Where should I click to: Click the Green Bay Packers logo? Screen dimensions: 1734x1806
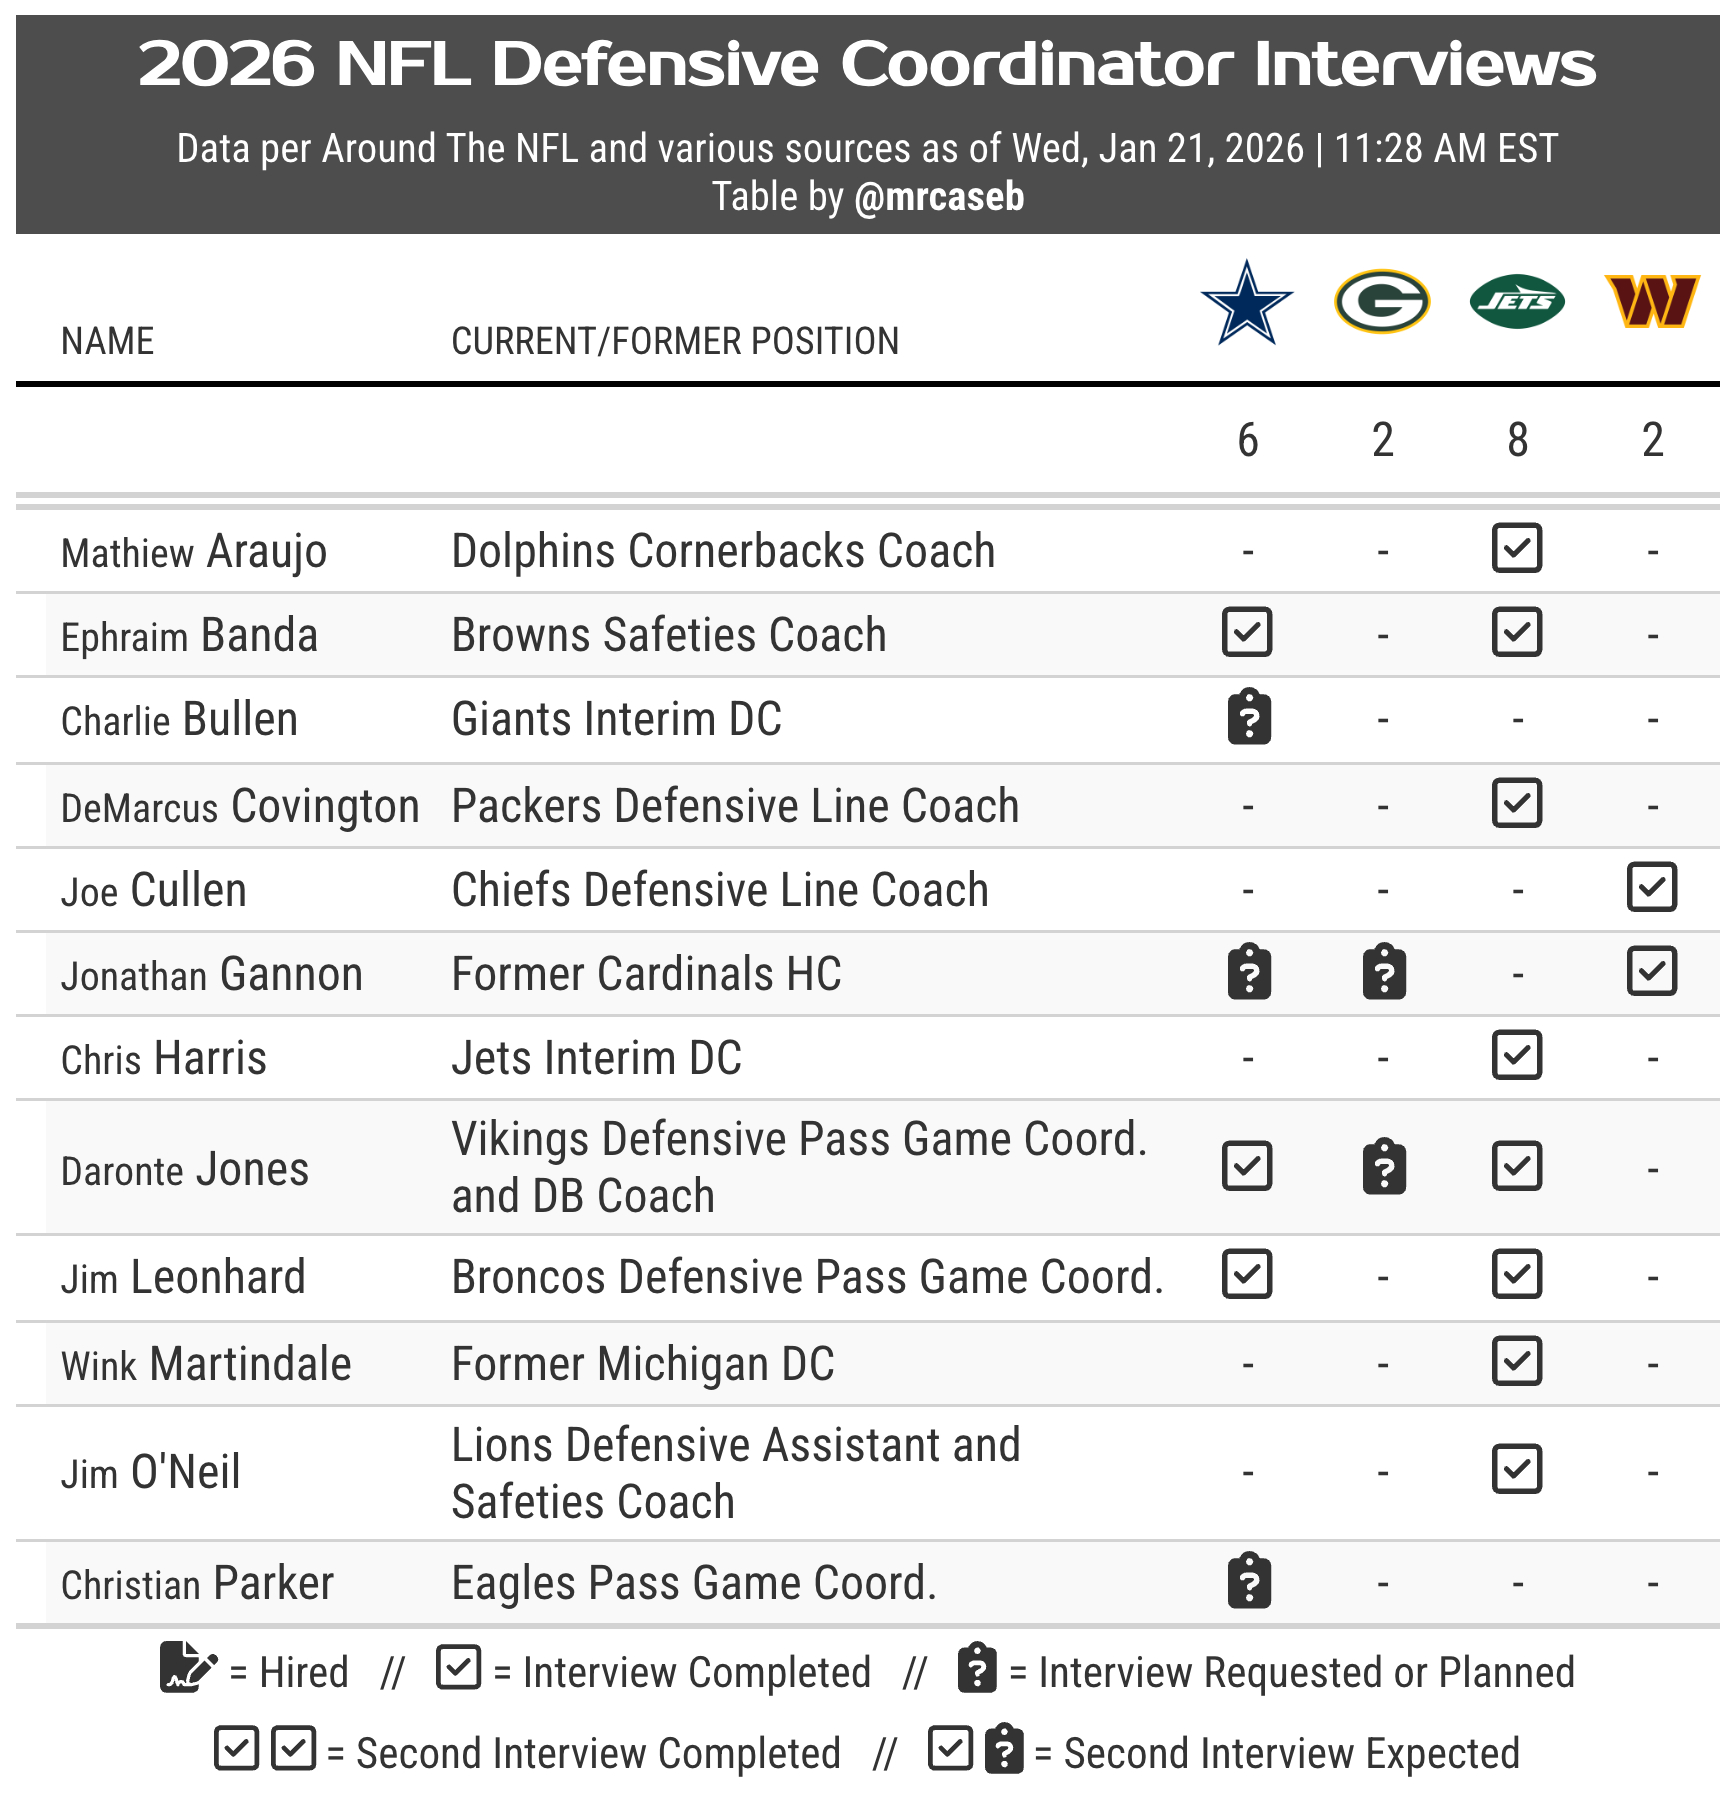[x=1382, y=302]
